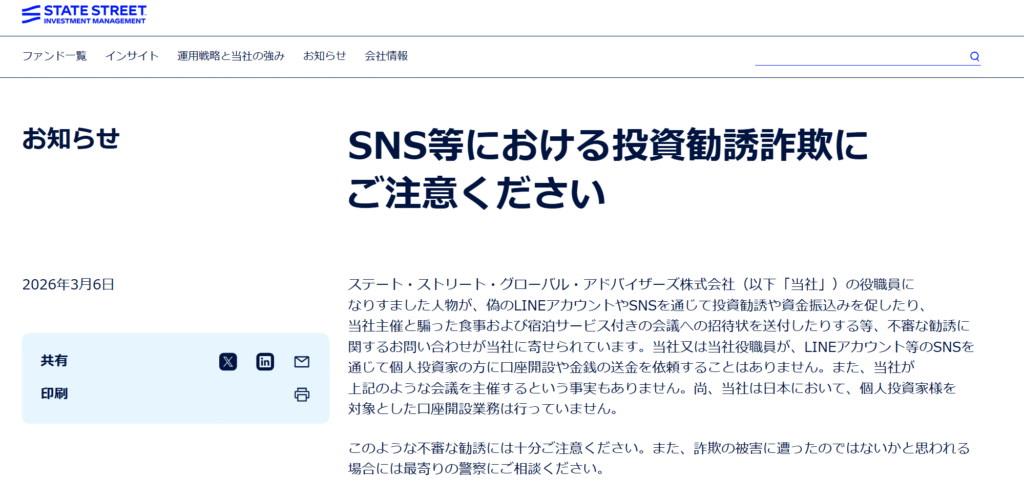The image size is (1024, 499).
Task: Share the notice on X
Action: 228,361
